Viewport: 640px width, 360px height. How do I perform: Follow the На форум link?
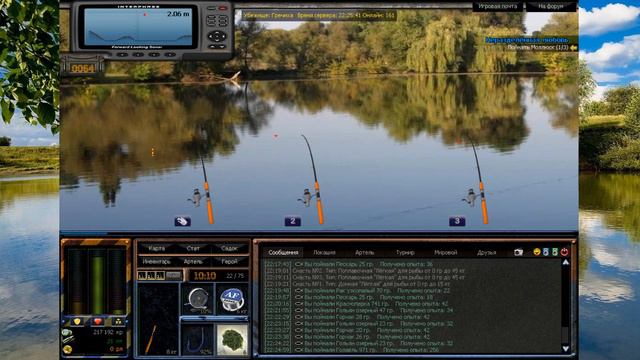(551, 7)
